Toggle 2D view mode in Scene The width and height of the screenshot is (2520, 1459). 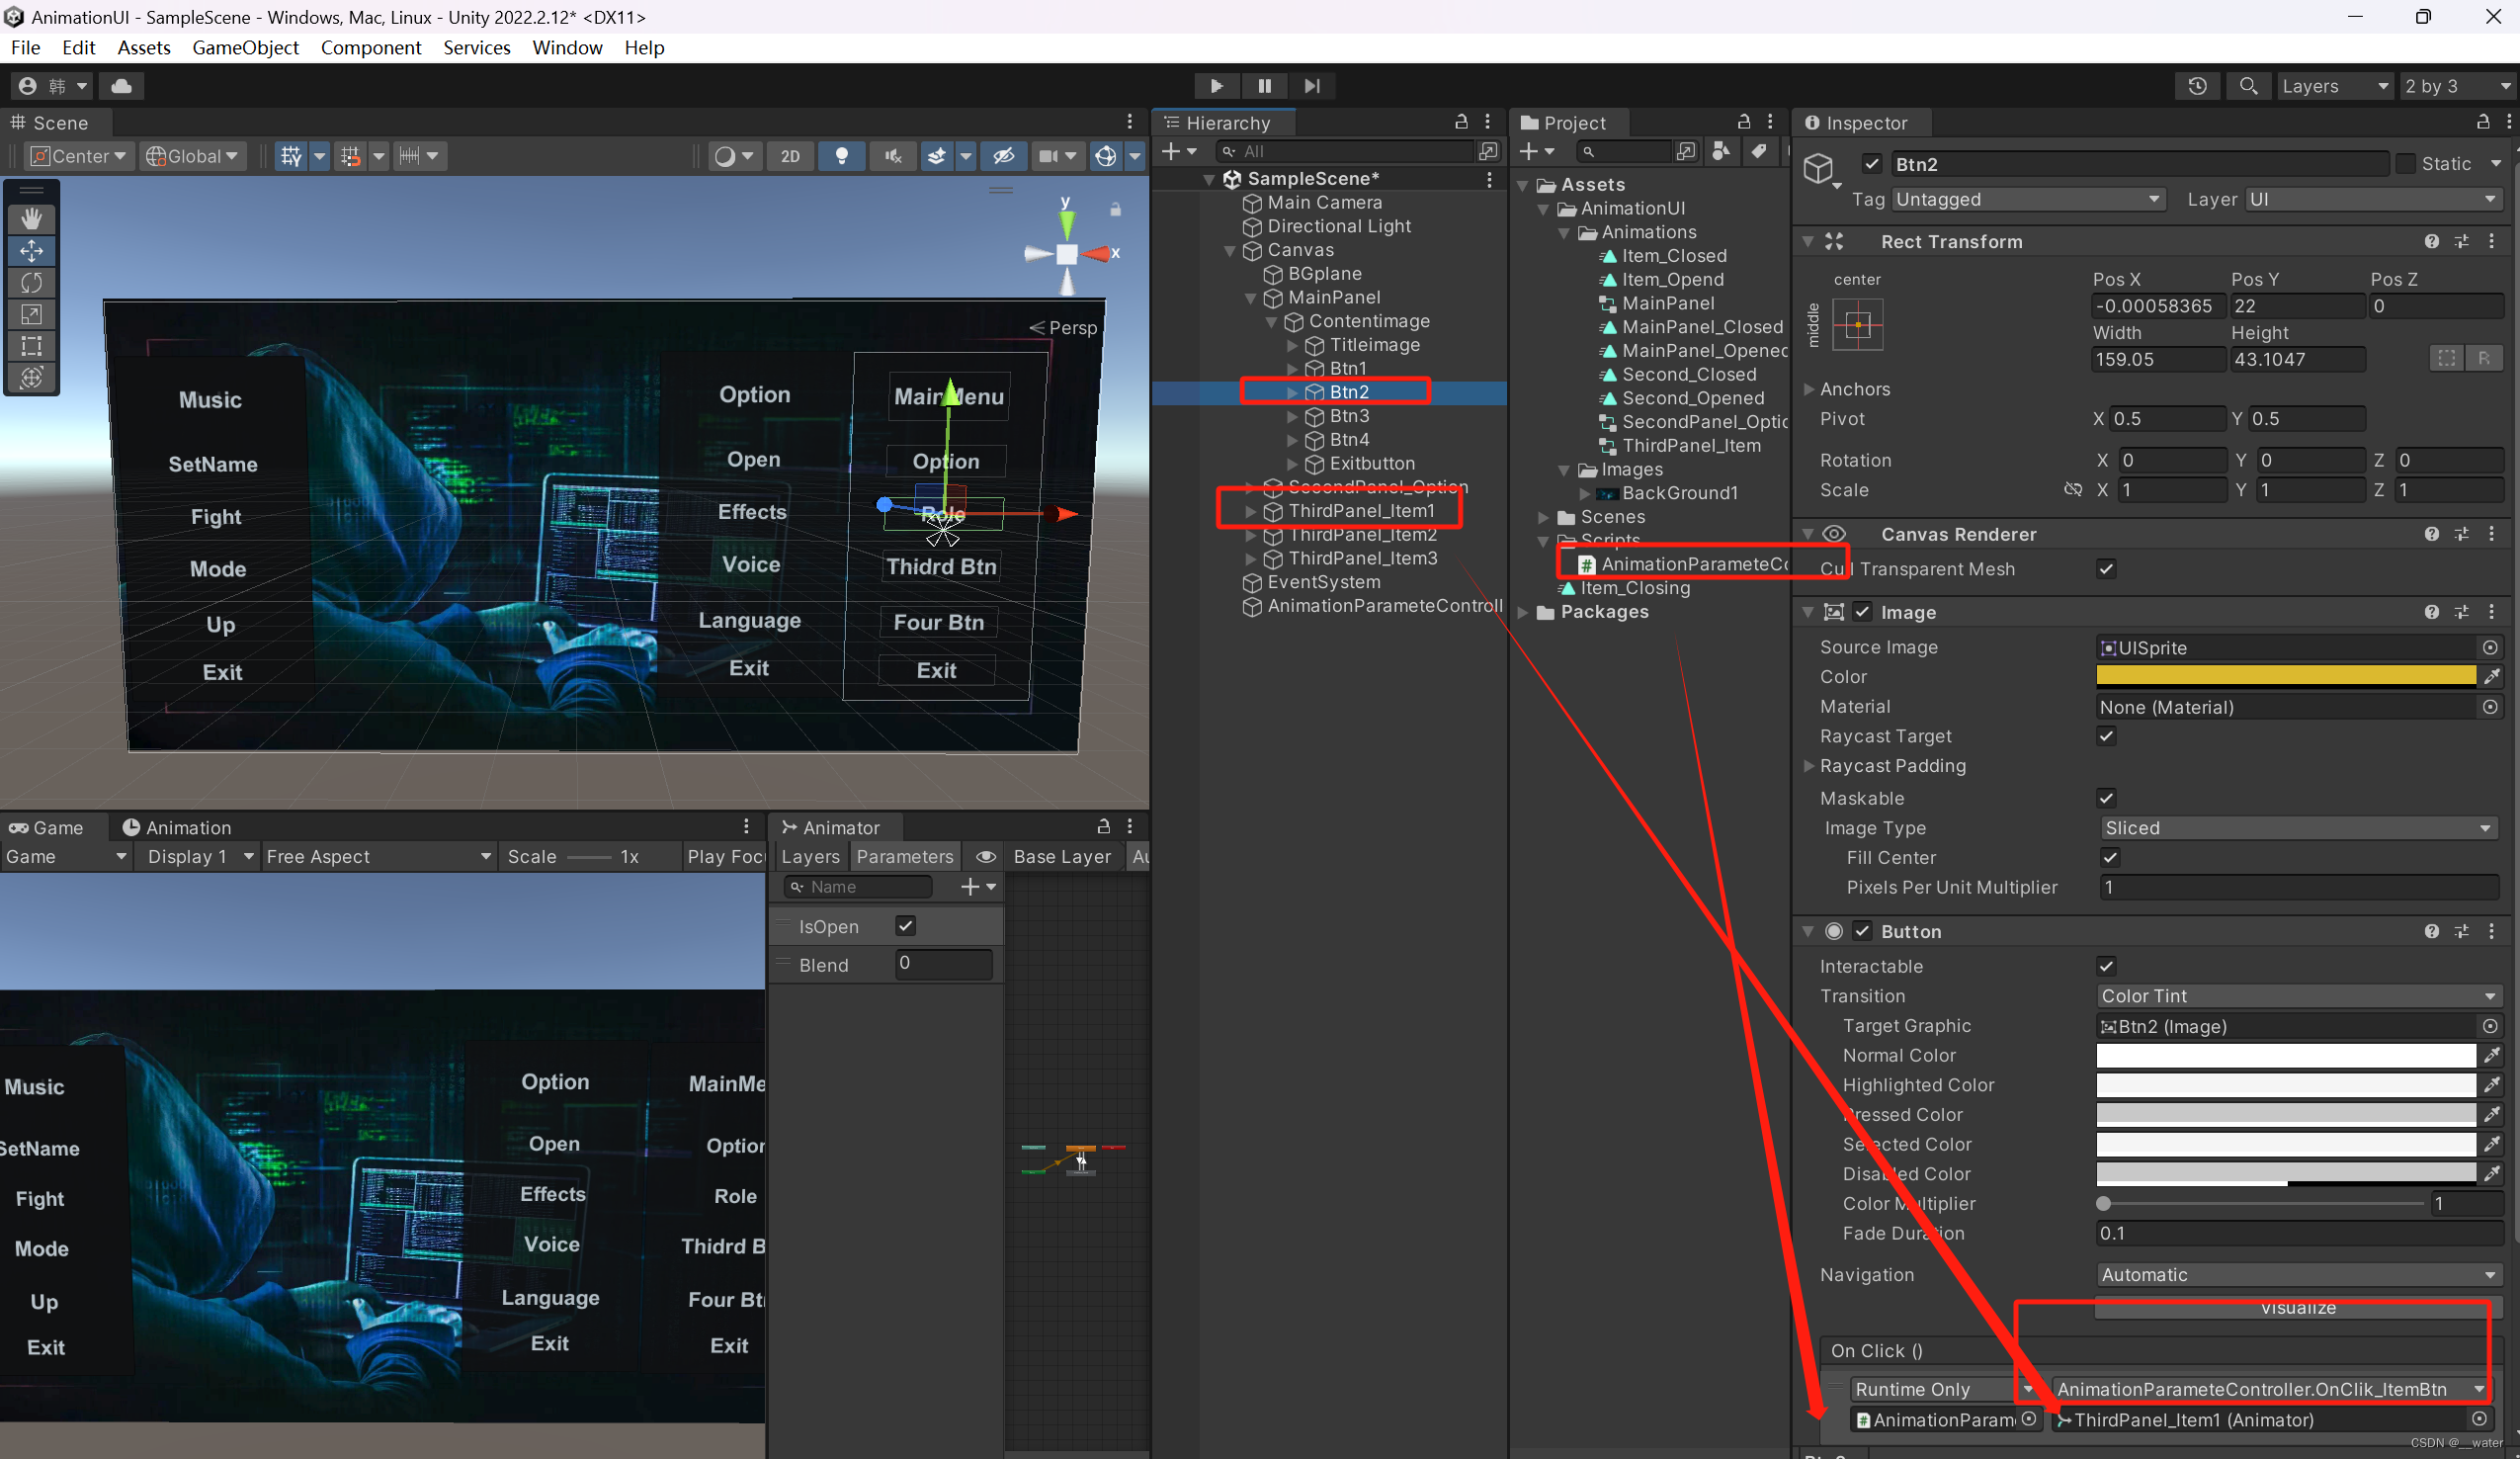pos(790,156)
